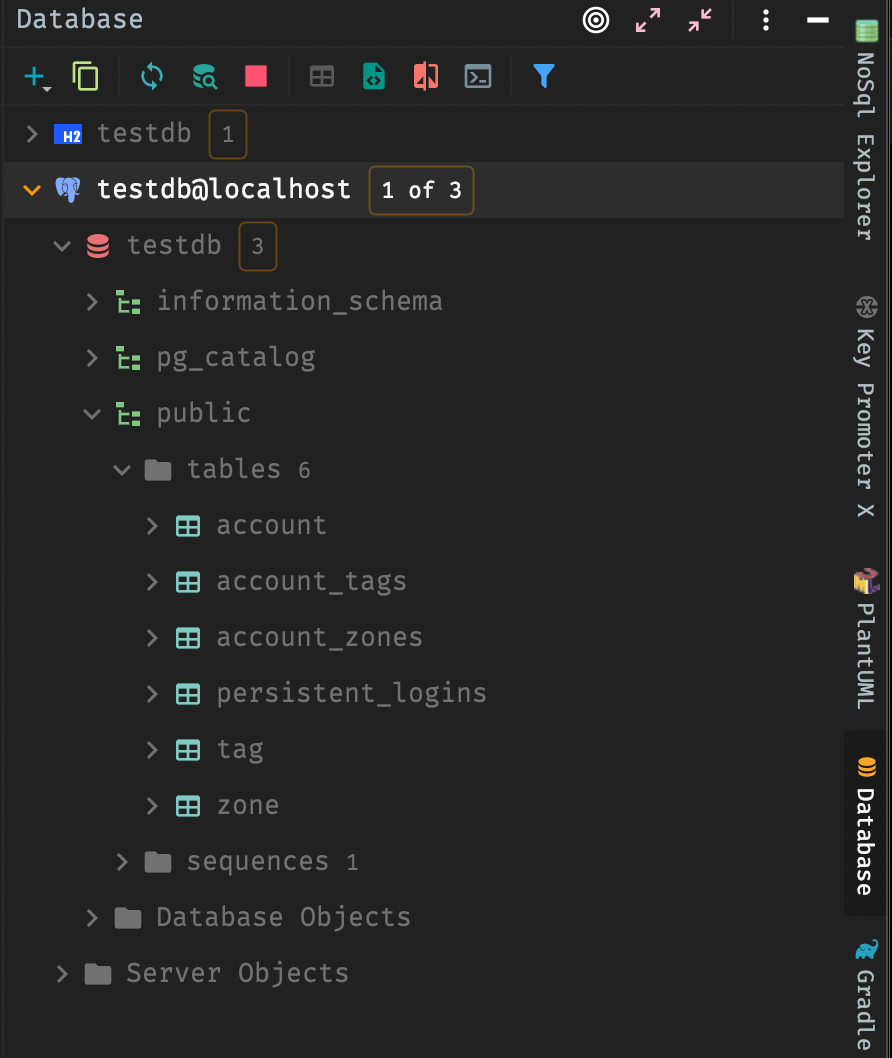Click the blue Filter funnel icon

[x=543, y=76]
